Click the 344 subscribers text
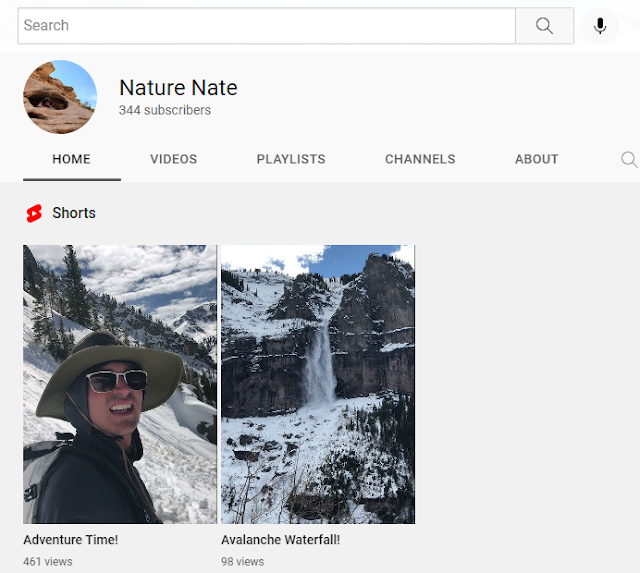The height and width of the screenshot is (573, 640). (165, 110)
